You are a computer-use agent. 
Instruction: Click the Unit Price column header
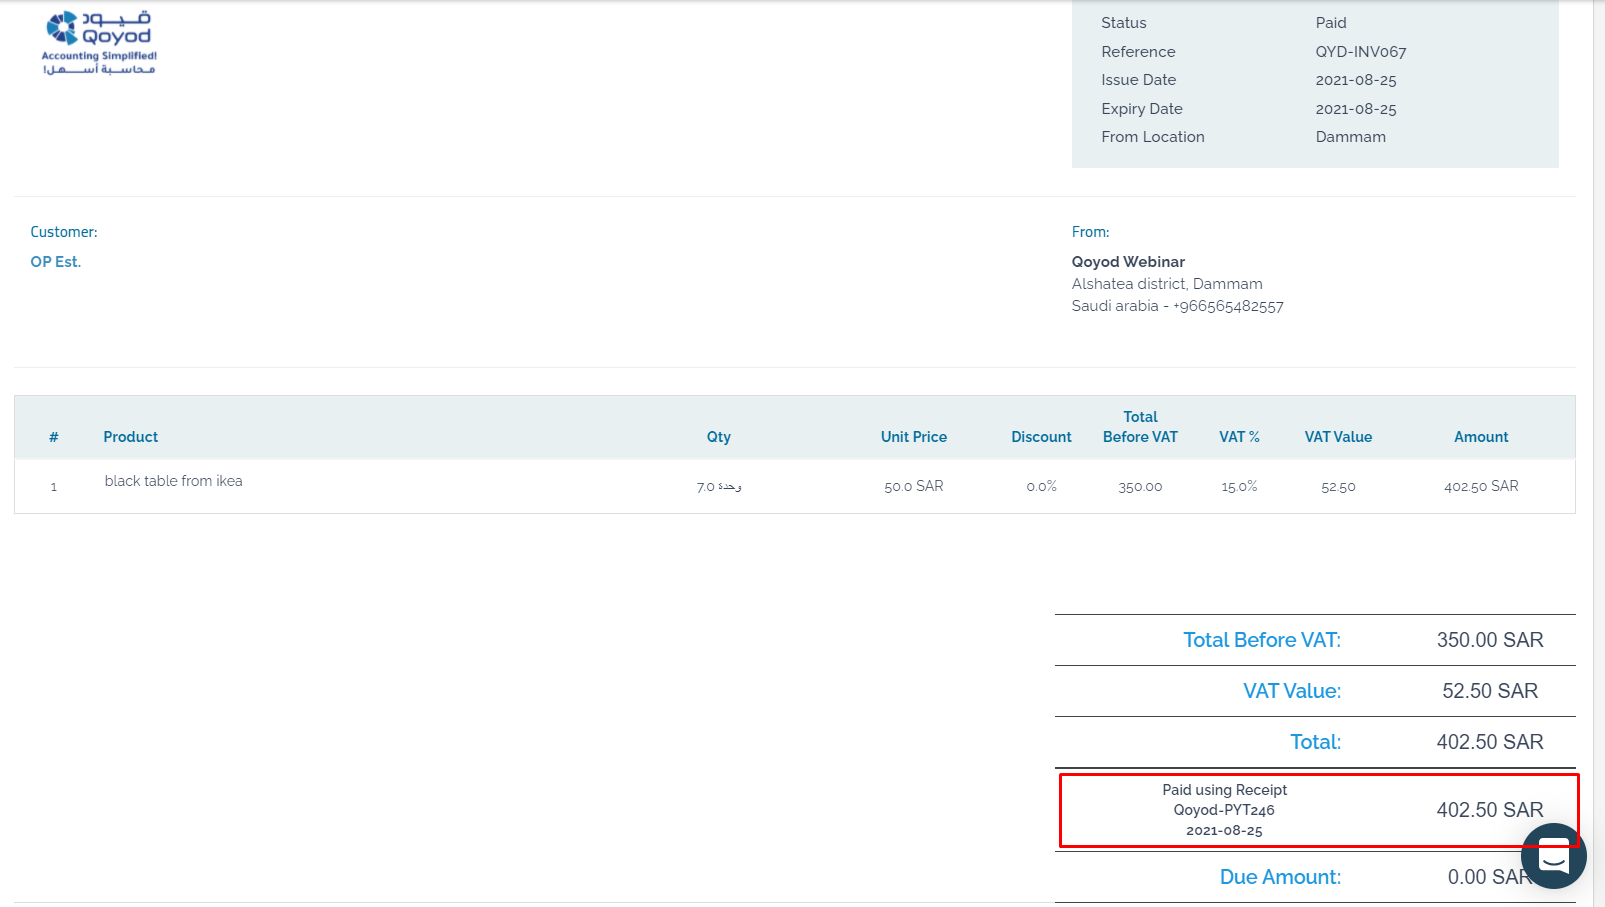[913, 437]
